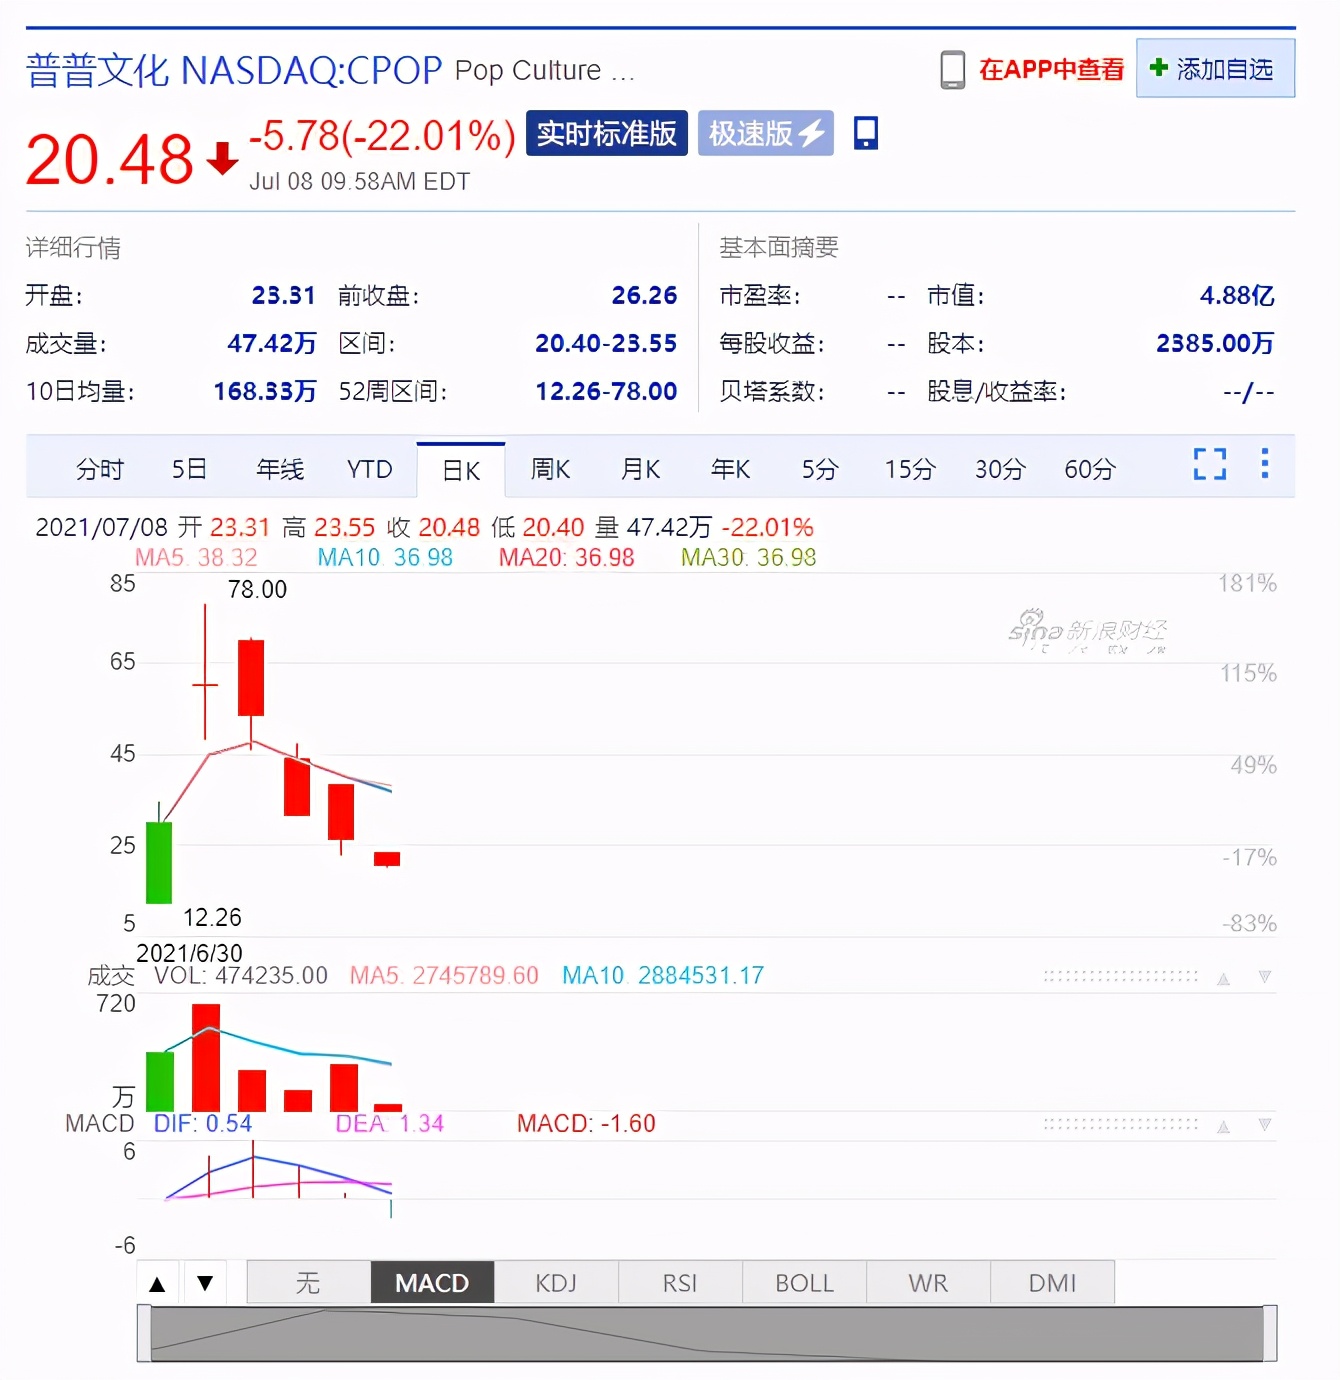Click the MA20: 36.98 label
The image size is (1340, 1380).
point(567,557)
